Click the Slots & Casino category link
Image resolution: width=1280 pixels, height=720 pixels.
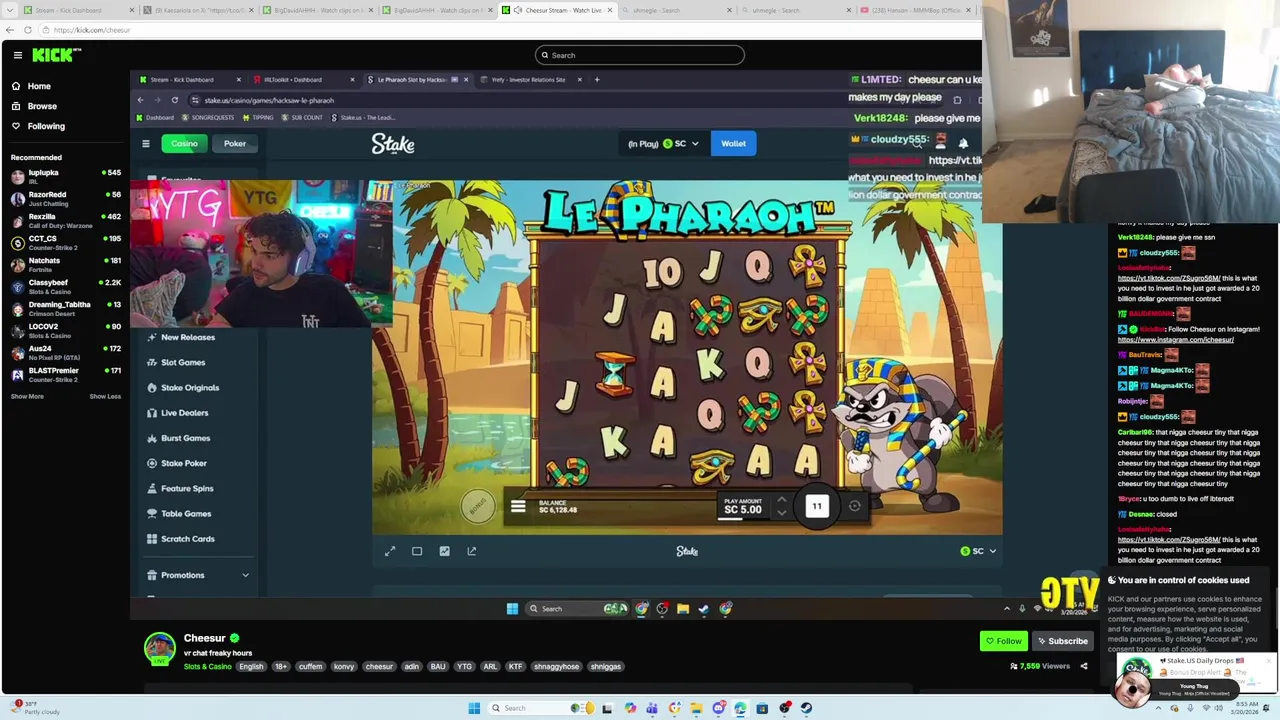point(208,666)
